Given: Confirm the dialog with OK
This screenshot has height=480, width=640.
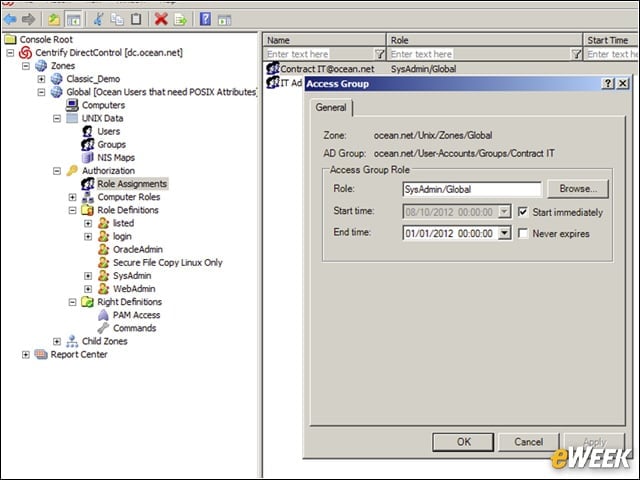Looking at the screenshot, I should pyautogui.click(x=463, y=442).
